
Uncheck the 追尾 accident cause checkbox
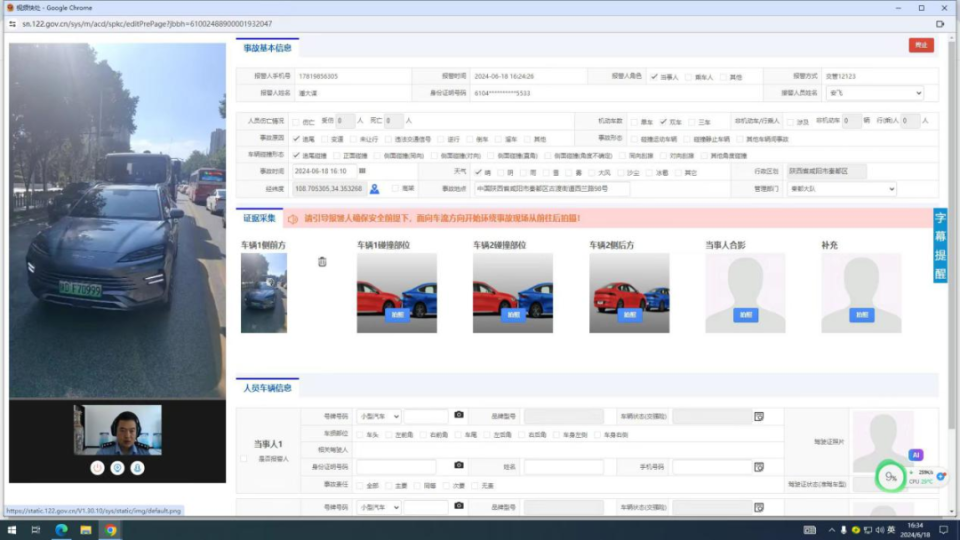point(296,139)
